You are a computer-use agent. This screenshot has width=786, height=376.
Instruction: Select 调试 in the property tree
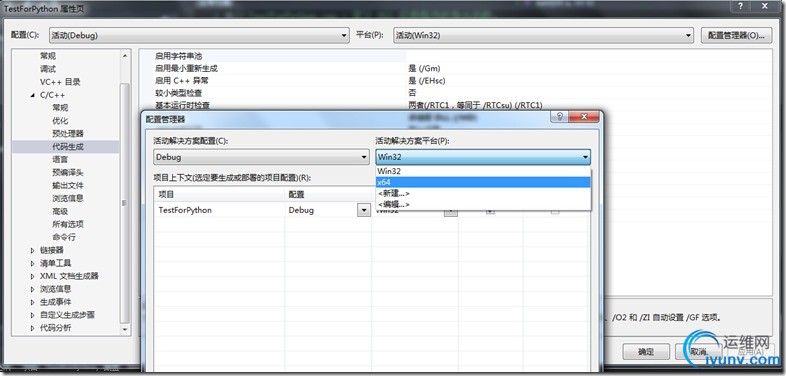pyautogui.click(x=48, y=69)
